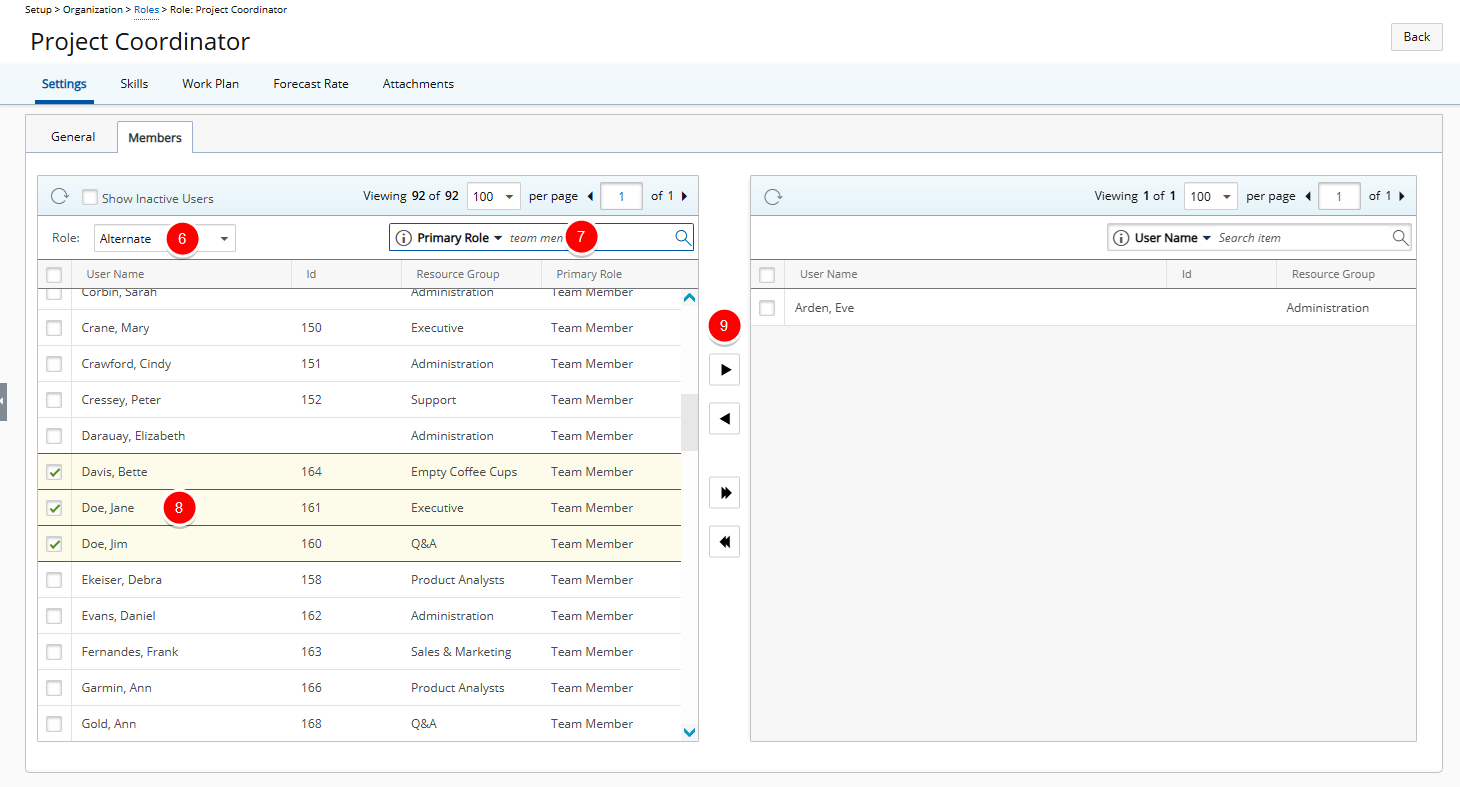Click info icon beside Primary Role
Screen dimensions: 1460x787
(404, 238)
